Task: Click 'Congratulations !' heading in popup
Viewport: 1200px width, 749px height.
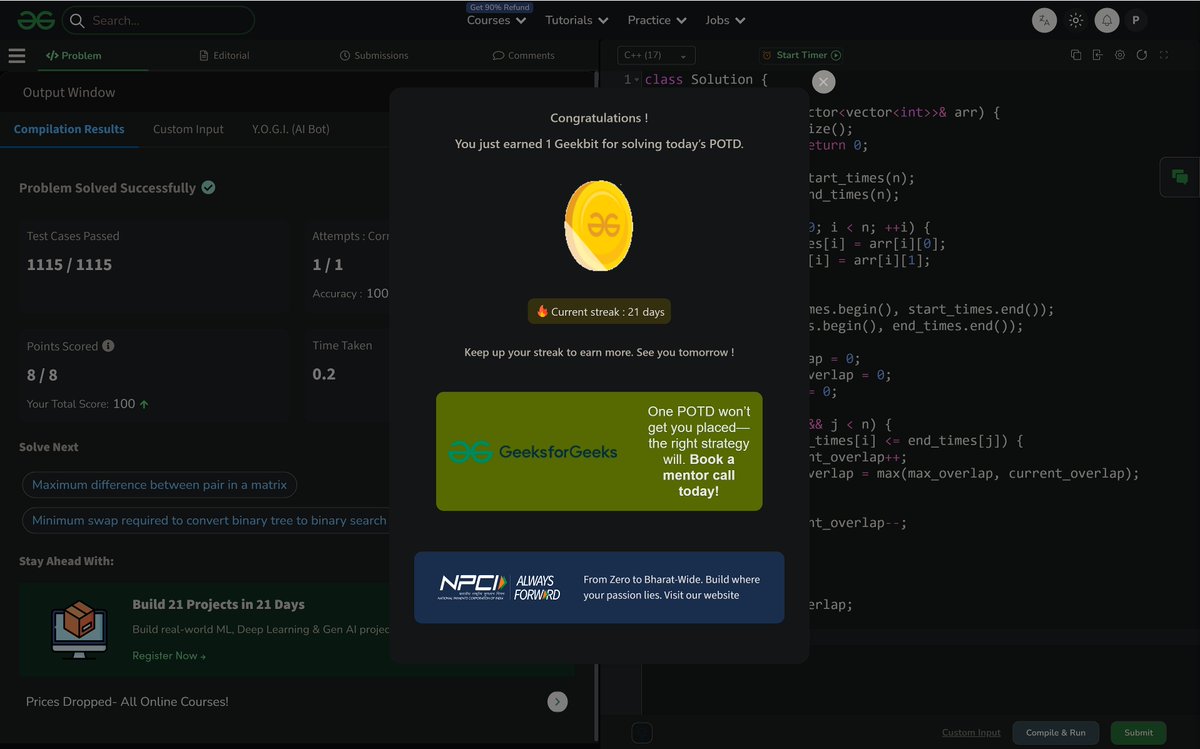Action: [599, 118]
